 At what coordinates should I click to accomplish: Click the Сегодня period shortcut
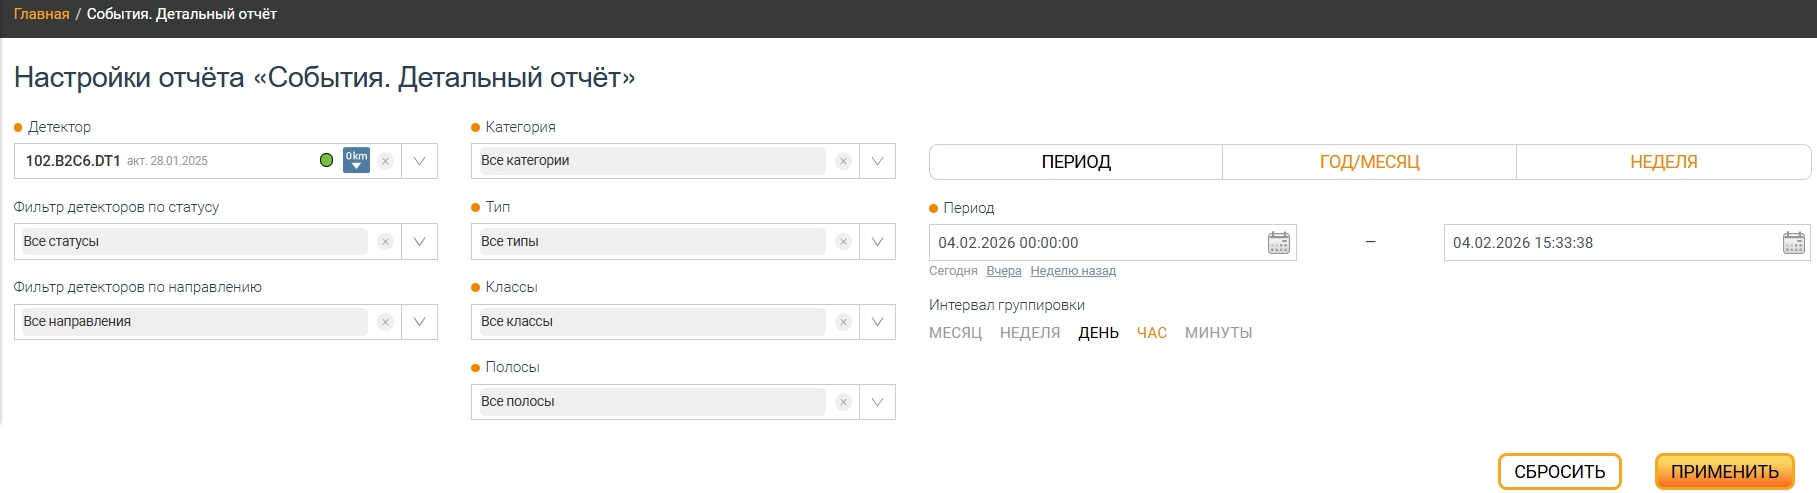click(x=953, y=271)
